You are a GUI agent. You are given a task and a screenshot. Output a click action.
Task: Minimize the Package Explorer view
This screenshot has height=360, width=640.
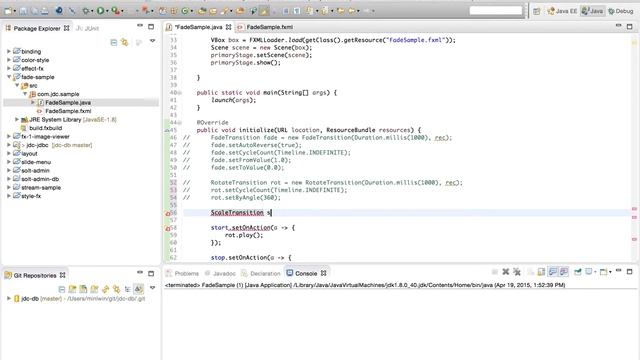[140, 26]
